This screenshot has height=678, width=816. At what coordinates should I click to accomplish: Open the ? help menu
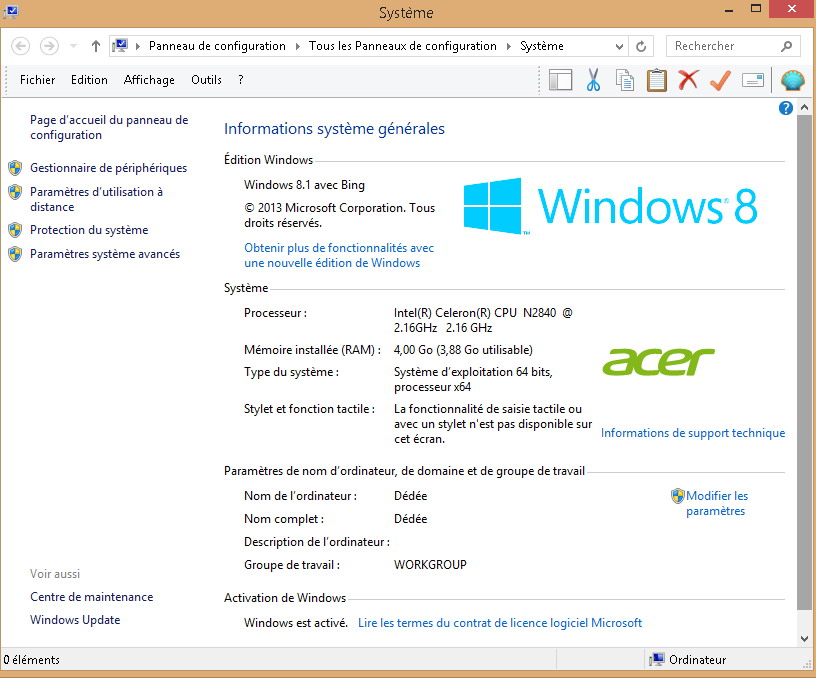tap(240, 80)
